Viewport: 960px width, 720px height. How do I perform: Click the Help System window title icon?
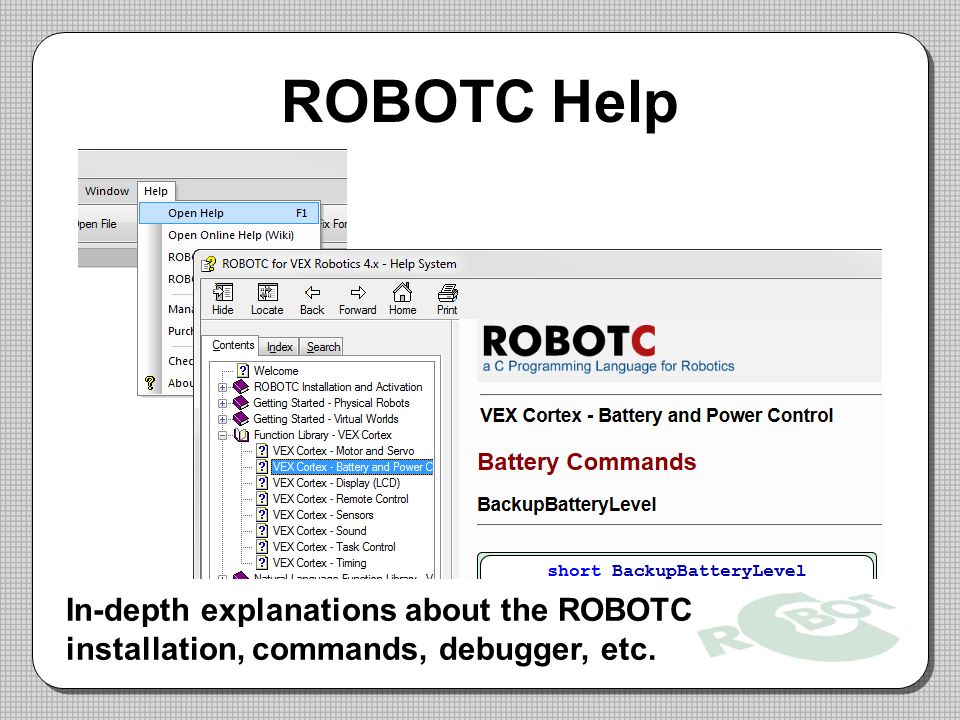click(x=209, y=264)
